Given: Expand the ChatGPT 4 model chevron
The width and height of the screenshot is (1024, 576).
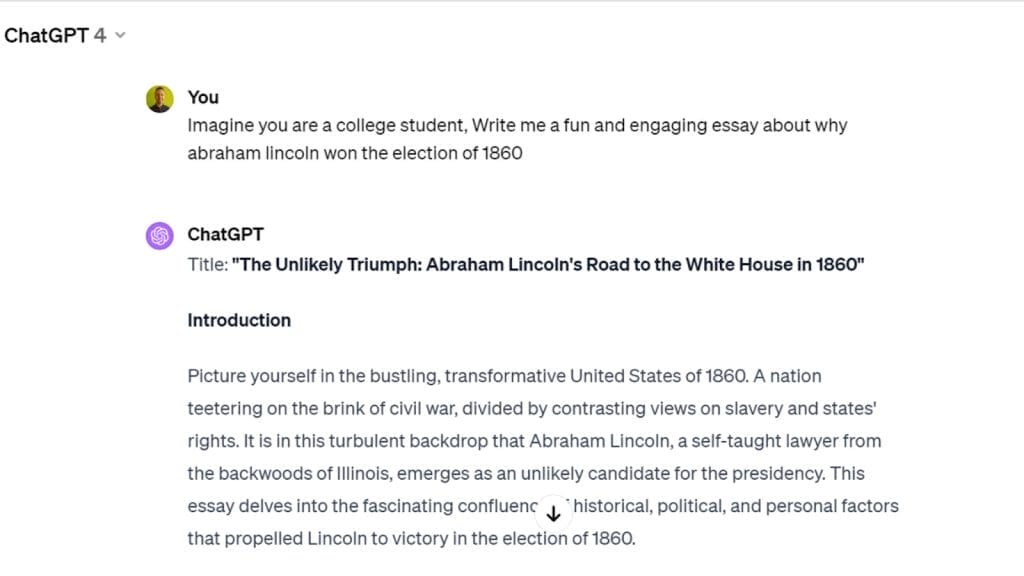Looking at the screenshot, I should [x=120, y=35].
